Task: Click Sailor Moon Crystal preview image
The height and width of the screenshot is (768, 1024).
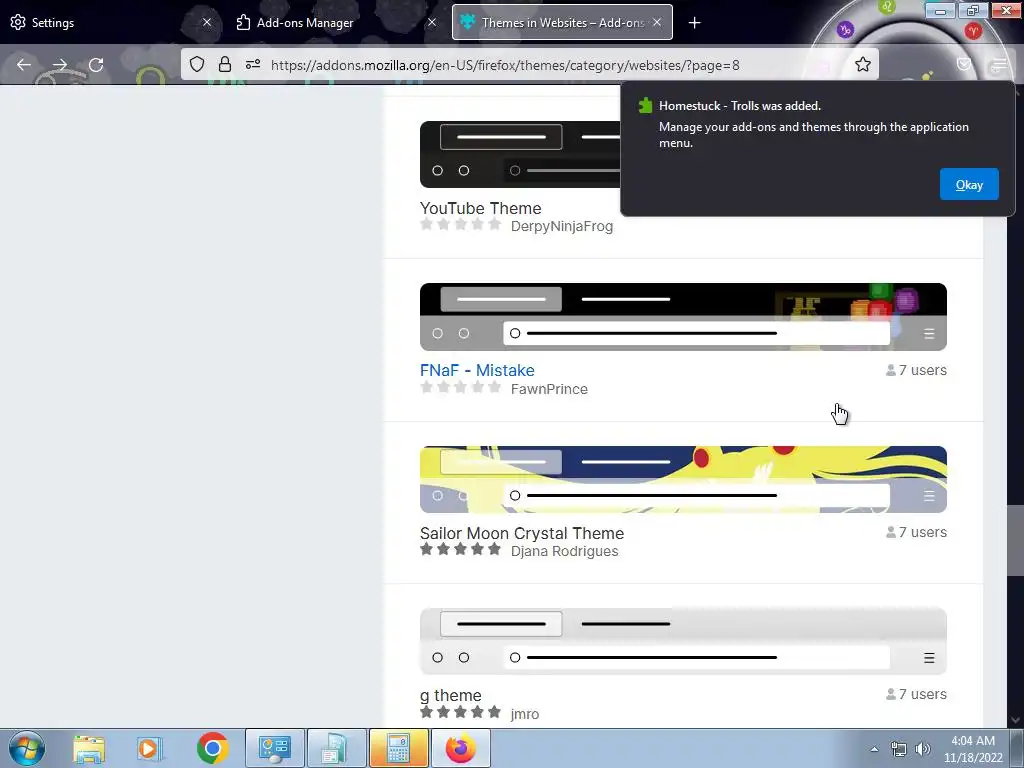Action: point(683,479)
